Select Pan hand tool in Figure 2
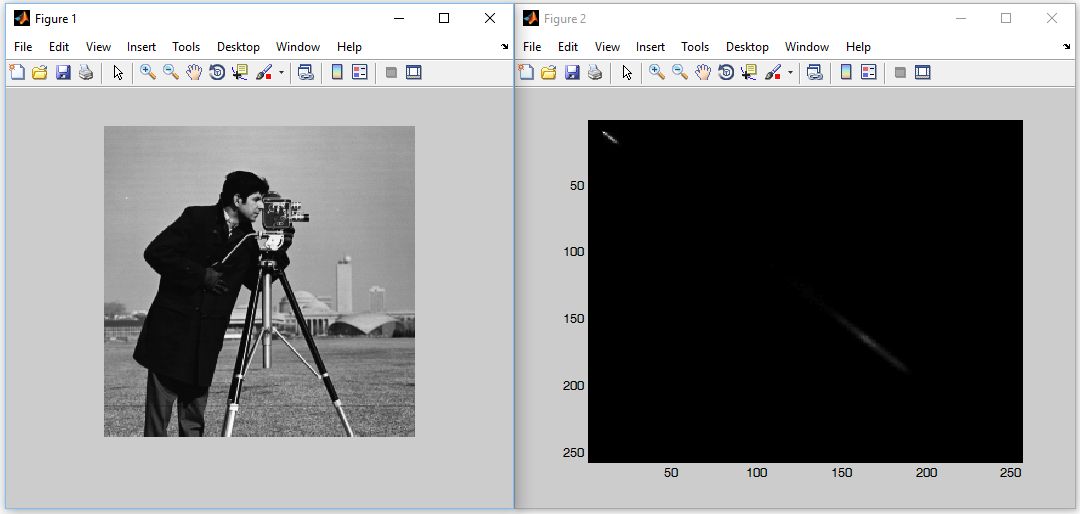 click(x=703, y=72)
